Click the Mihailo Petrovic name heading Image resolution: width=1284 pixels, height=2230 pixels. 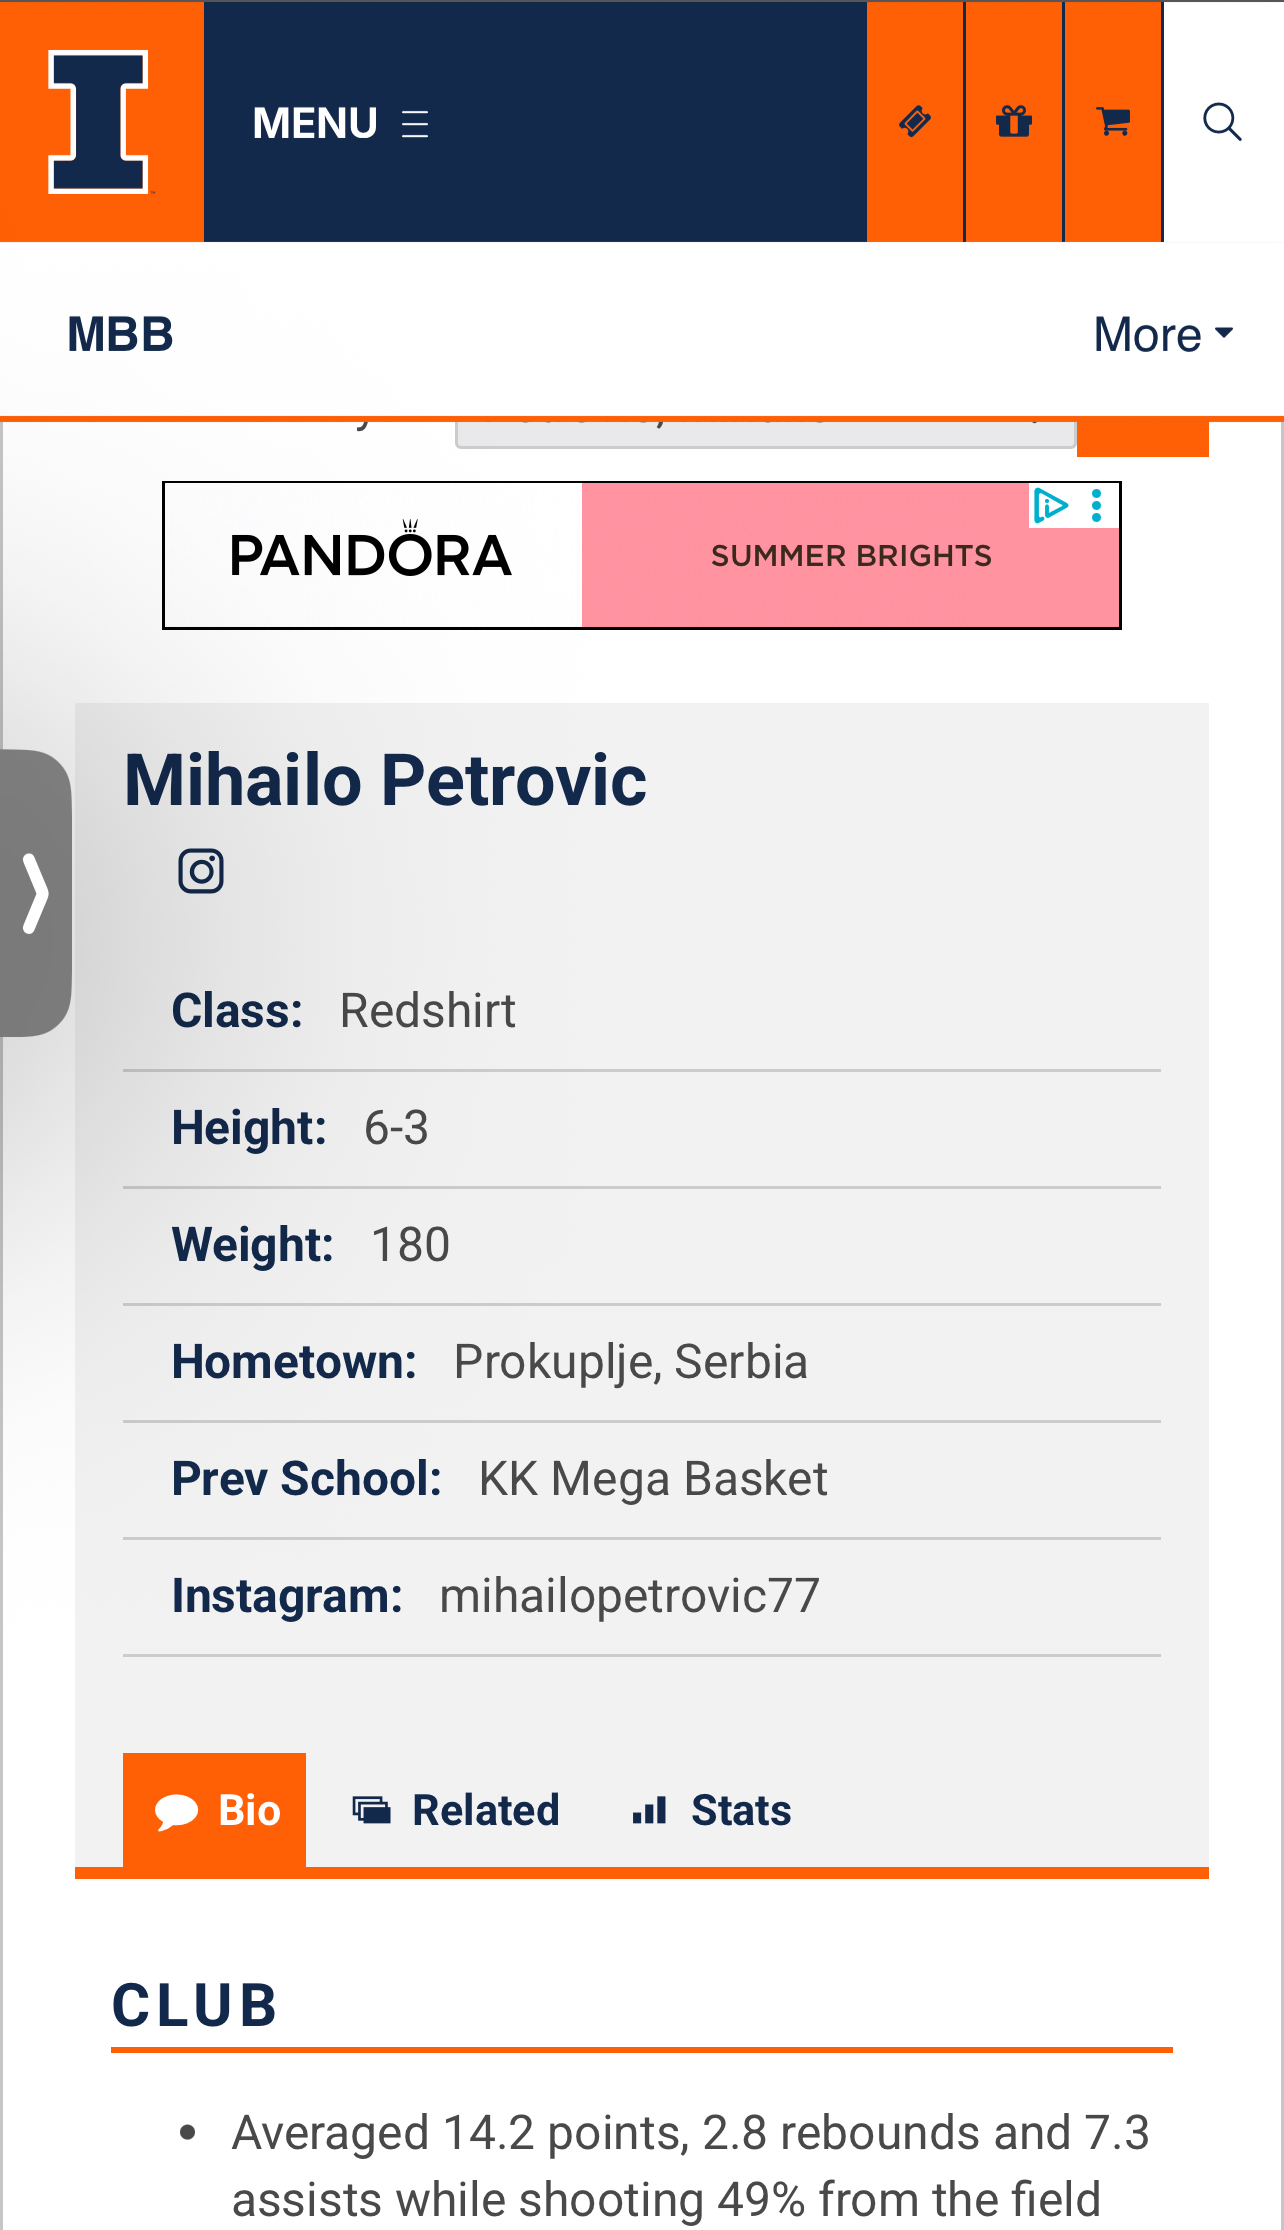click(386, 780)
